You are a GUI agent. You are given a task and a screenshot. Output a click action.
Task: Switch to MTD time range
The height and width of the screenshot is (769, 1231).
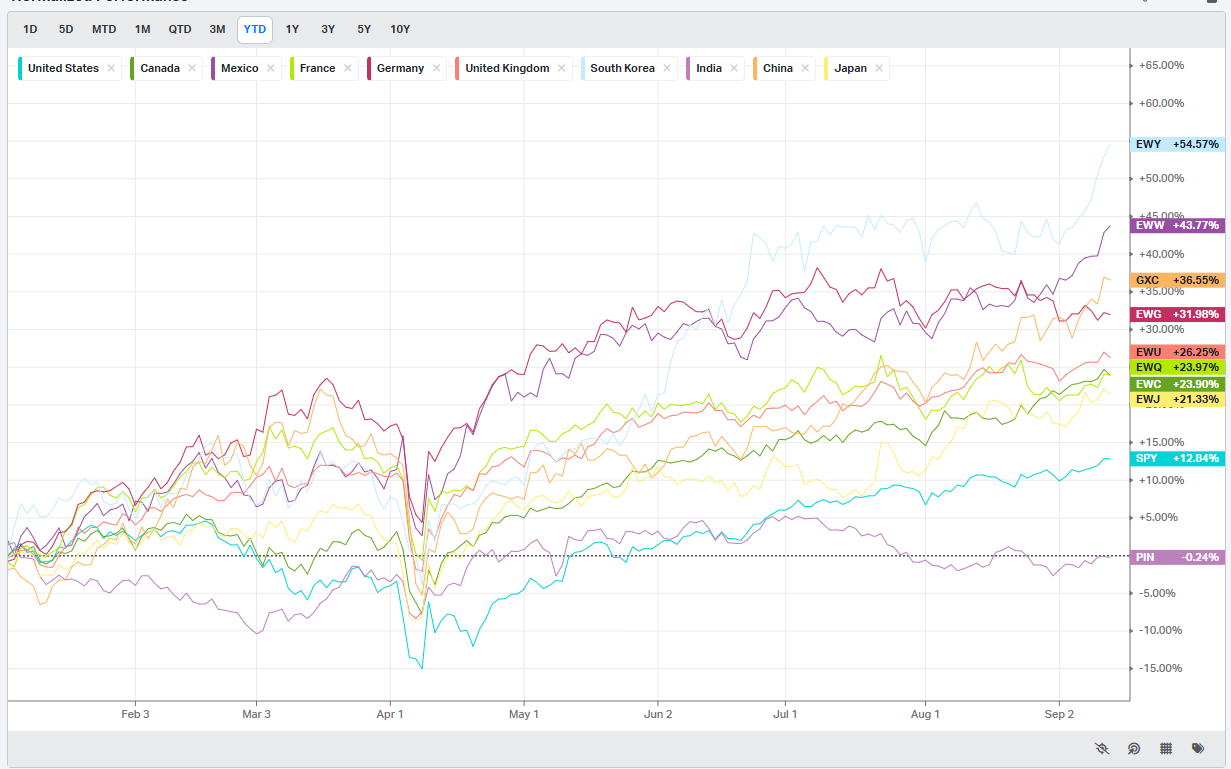(104, 29)
